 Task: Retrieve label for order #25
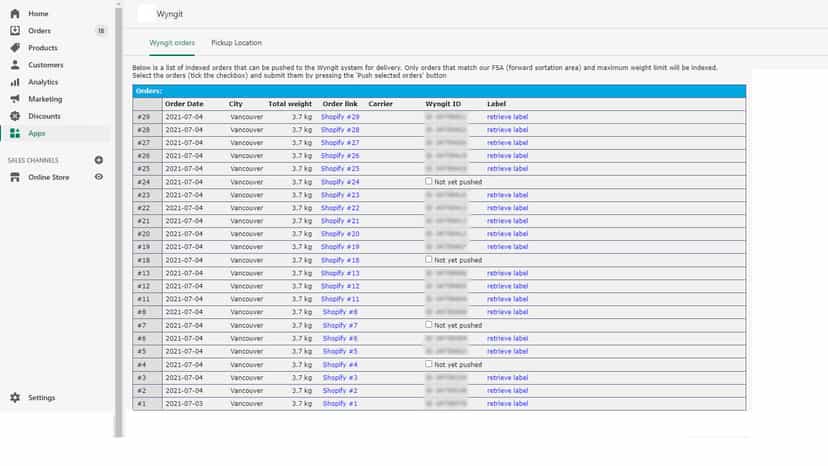pos(507,169)
